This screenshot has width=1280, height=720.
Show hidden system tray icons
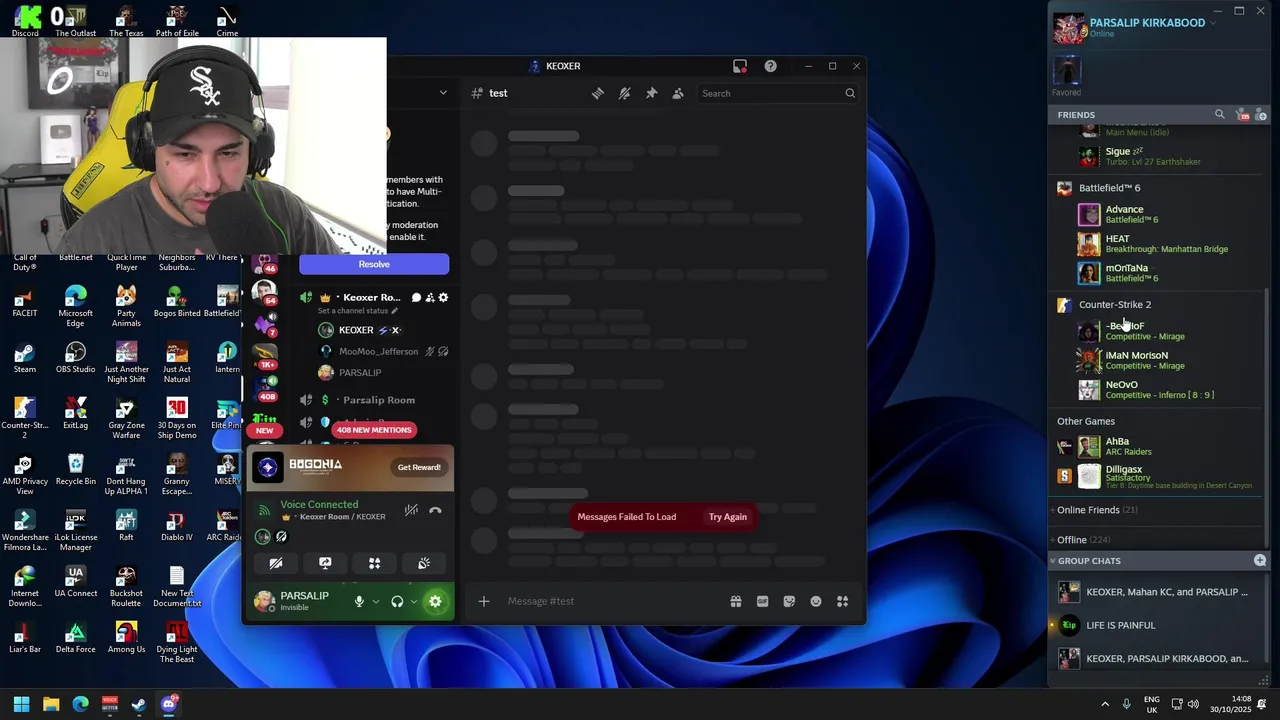click(x=1105, y=704)
